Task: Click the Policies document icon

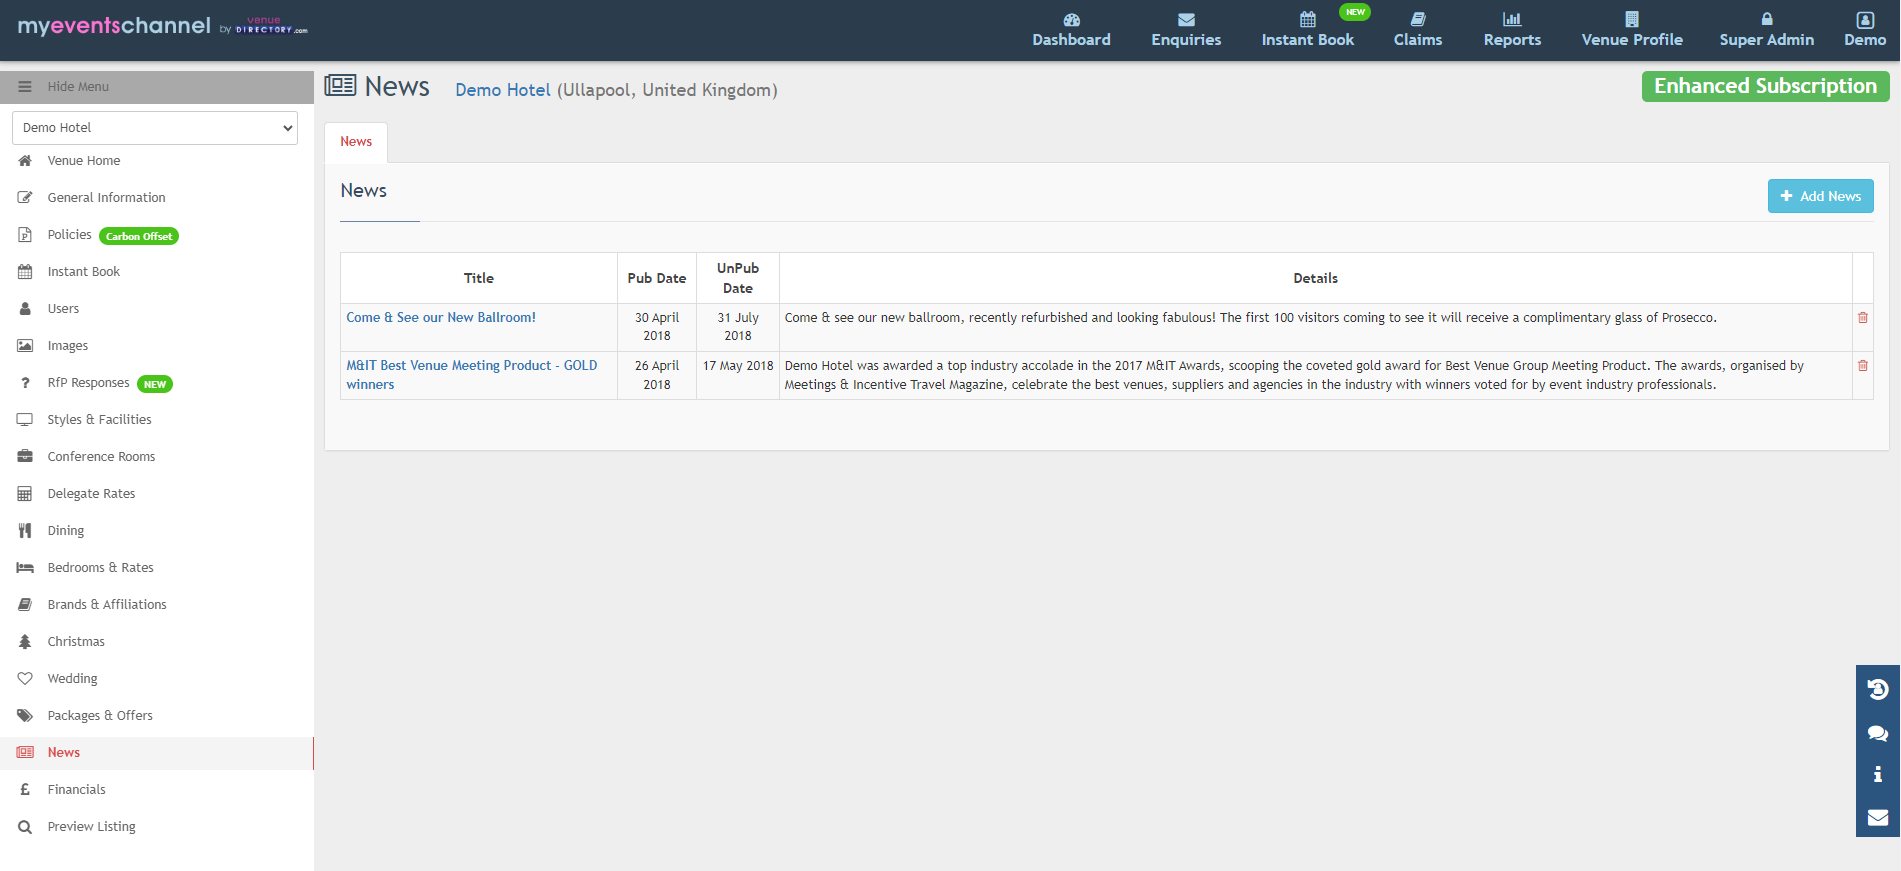Action: point(25,234)
